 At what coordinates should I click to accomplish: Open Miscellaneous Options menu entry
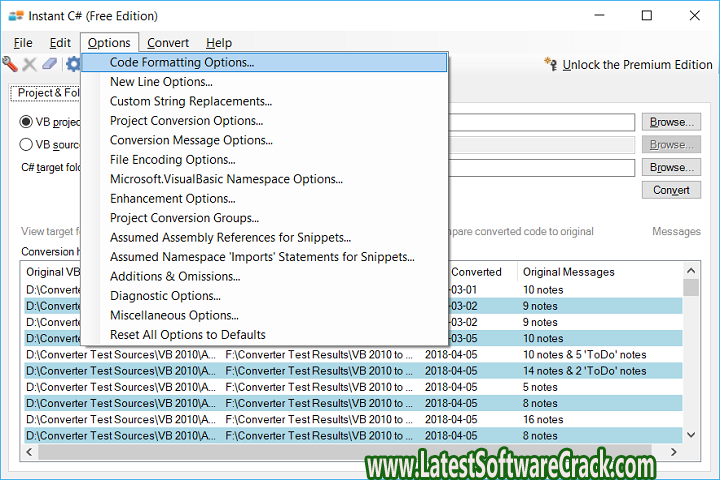coord(264,315)
